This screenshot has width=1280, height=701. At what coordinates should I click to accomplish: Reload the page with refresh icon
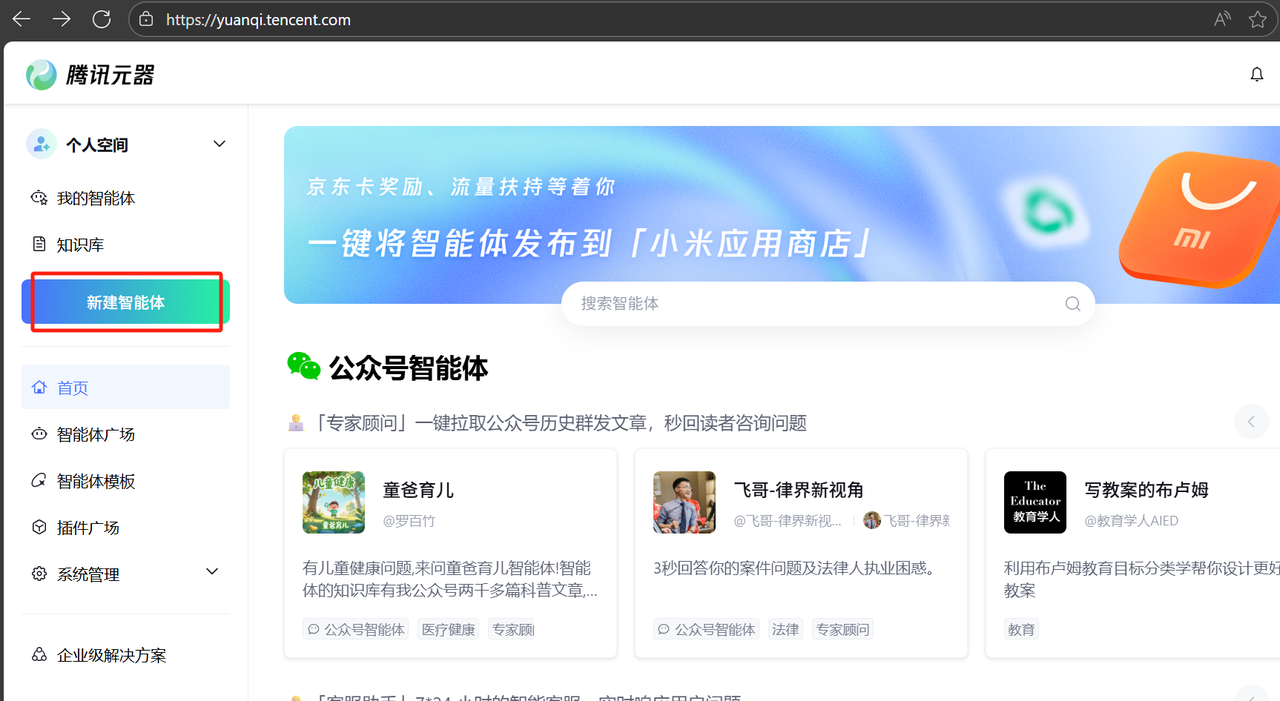101,19
